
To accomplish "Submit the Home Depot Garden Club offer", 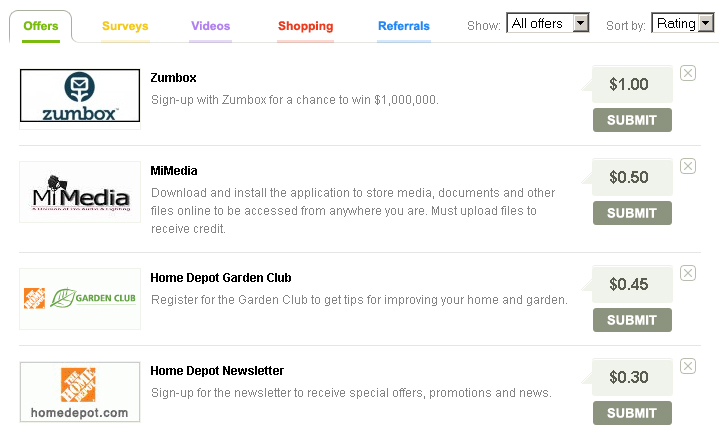I will click(x=632, y=320).
